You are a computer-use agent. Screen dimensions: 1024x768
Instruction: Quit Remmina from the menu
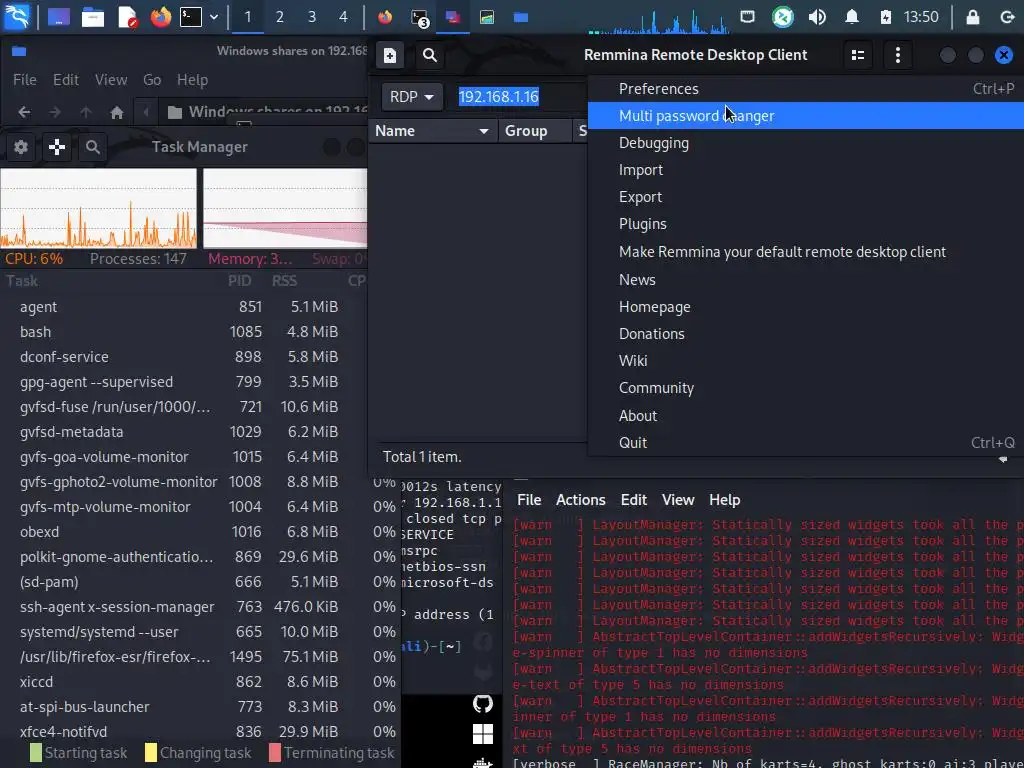pyautogui.click(x=806, y=443)
